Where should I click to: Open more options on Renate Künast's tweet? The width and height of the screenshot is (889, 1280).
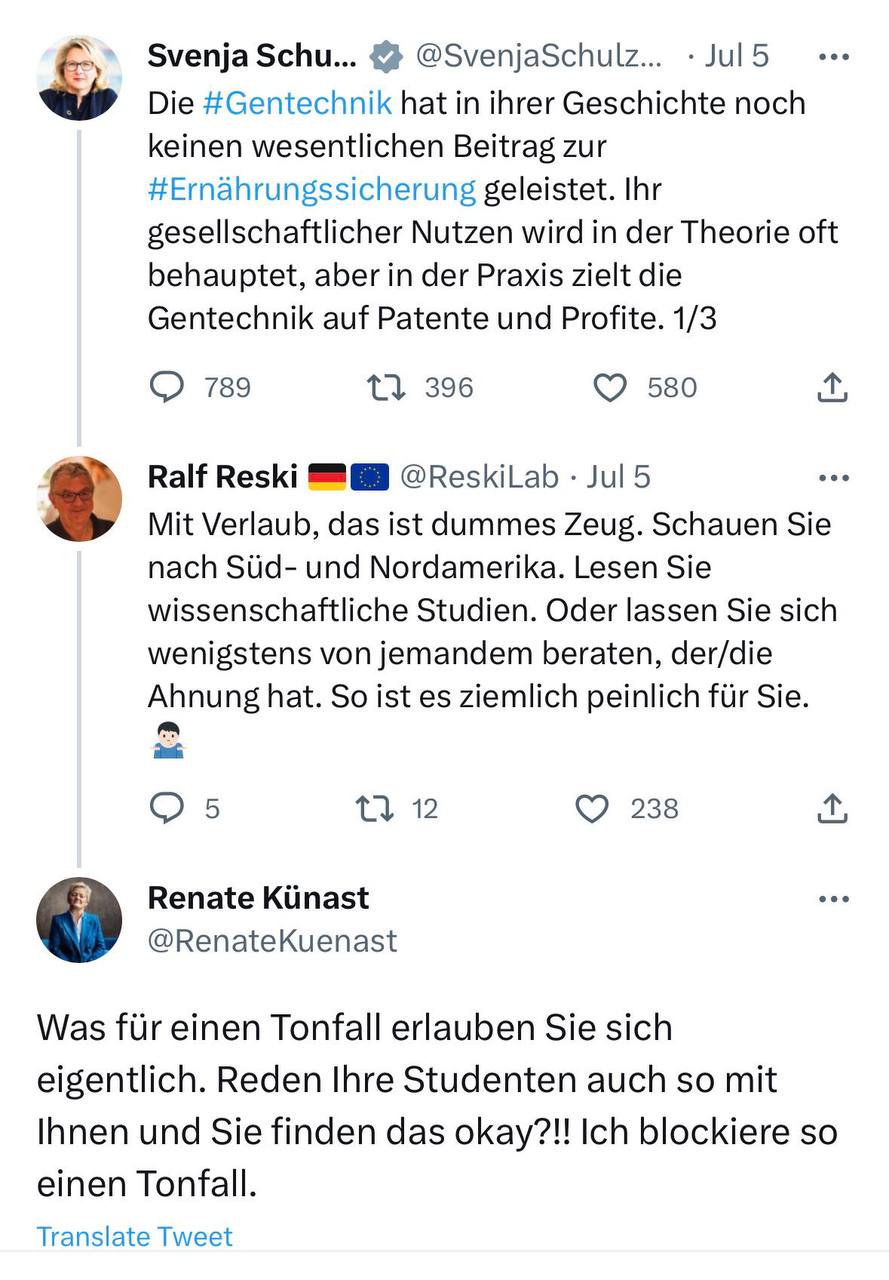click(833, 899)
